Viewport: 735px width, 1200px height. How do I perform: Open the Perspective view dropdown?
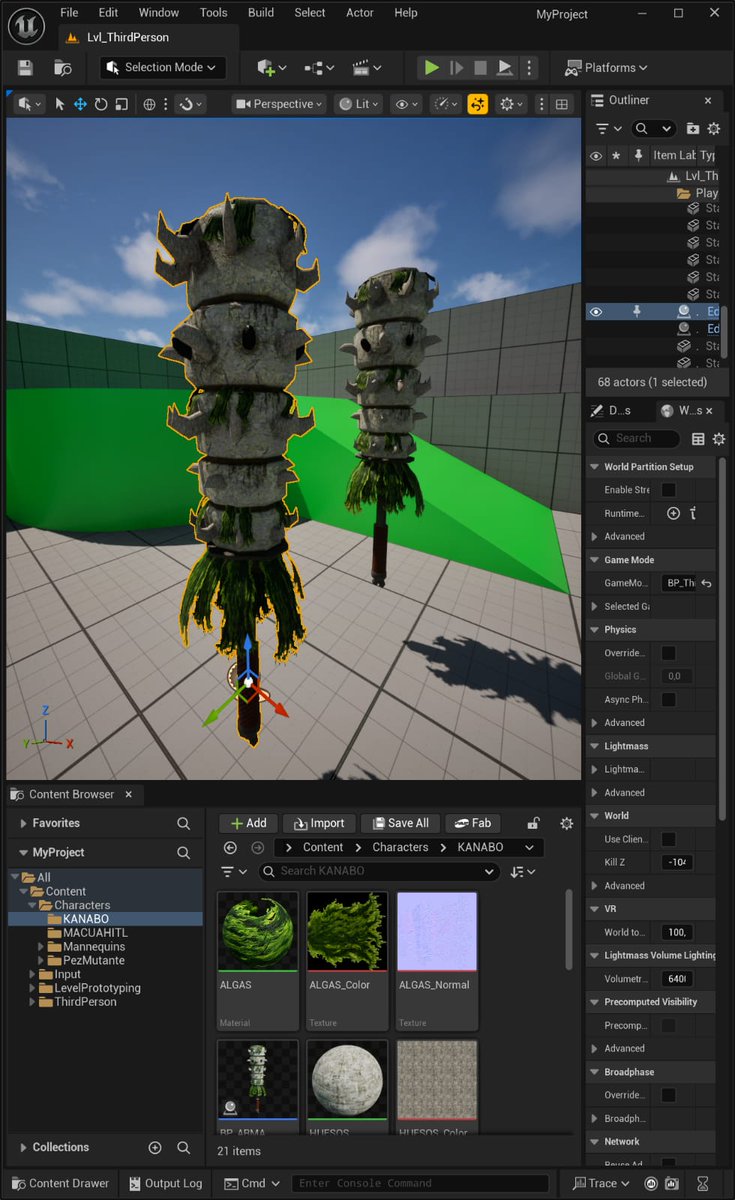(280, 104)
